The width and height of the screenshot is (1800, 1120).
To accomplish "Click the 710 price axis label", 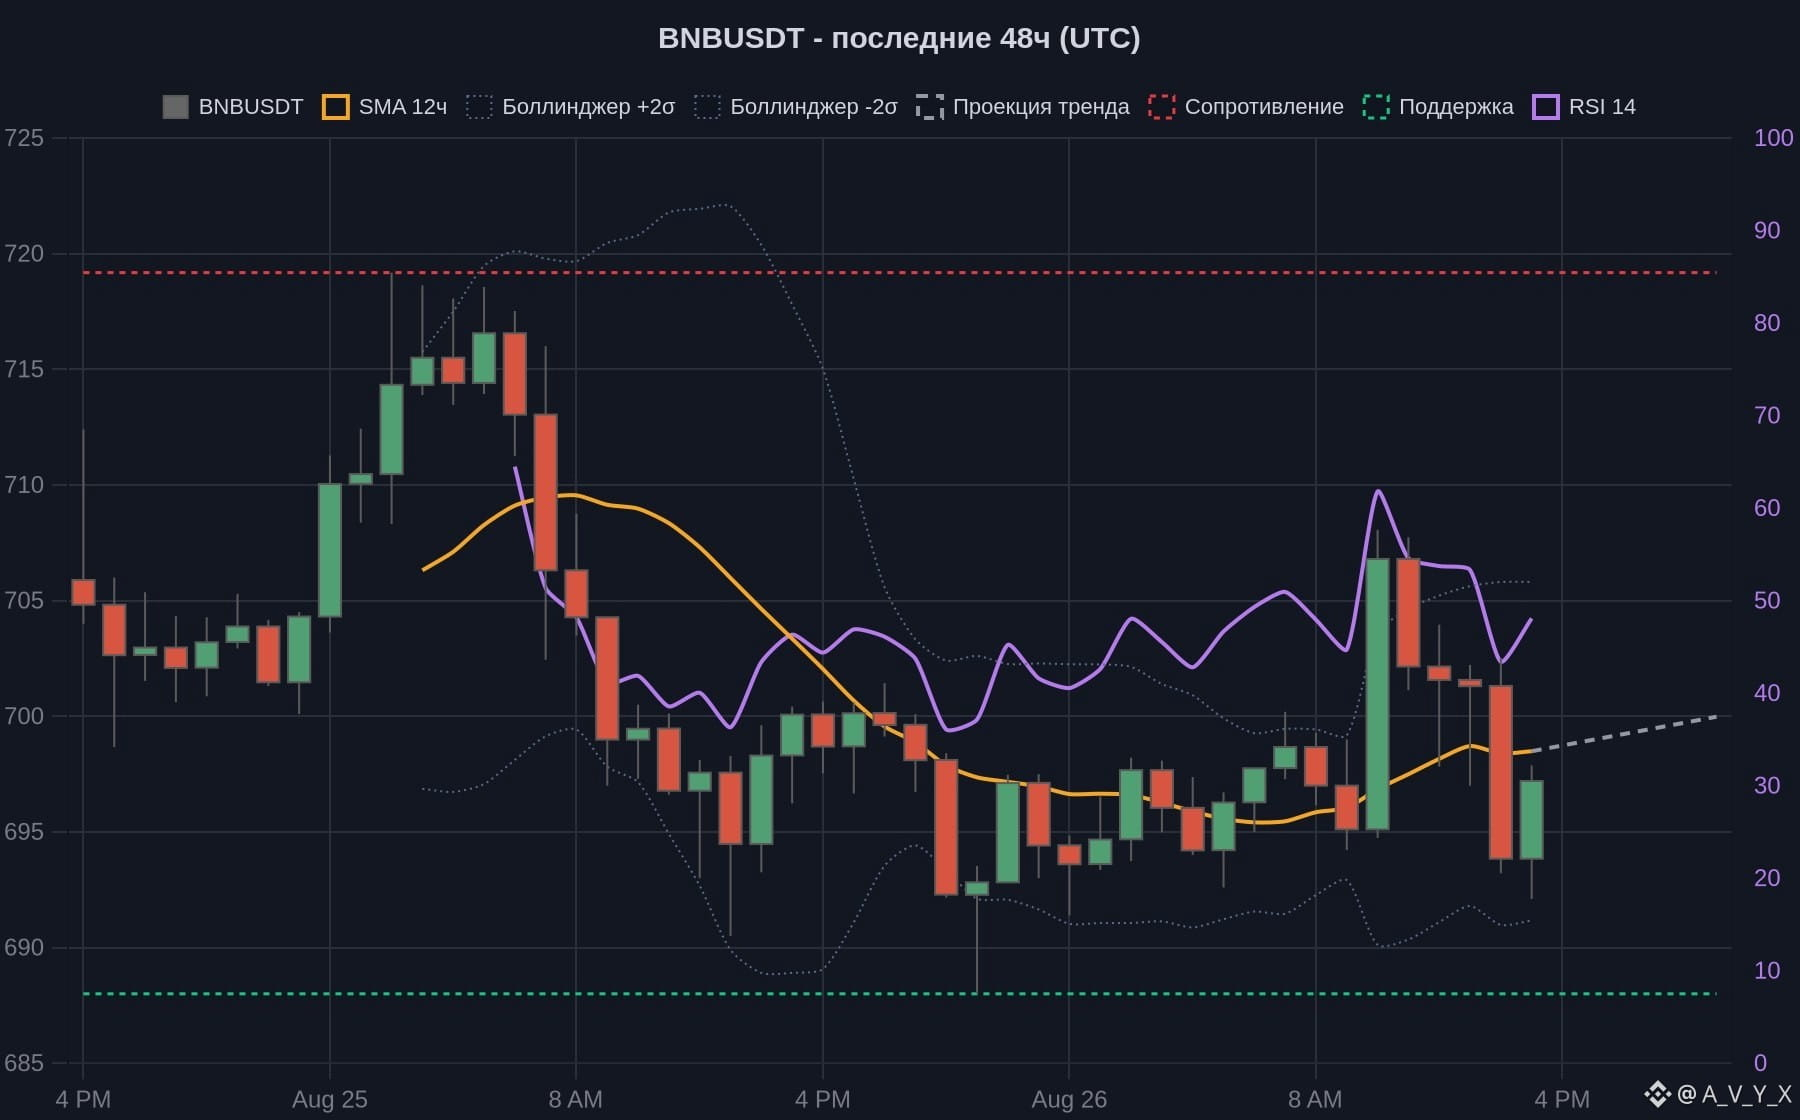I will (24, 485).
